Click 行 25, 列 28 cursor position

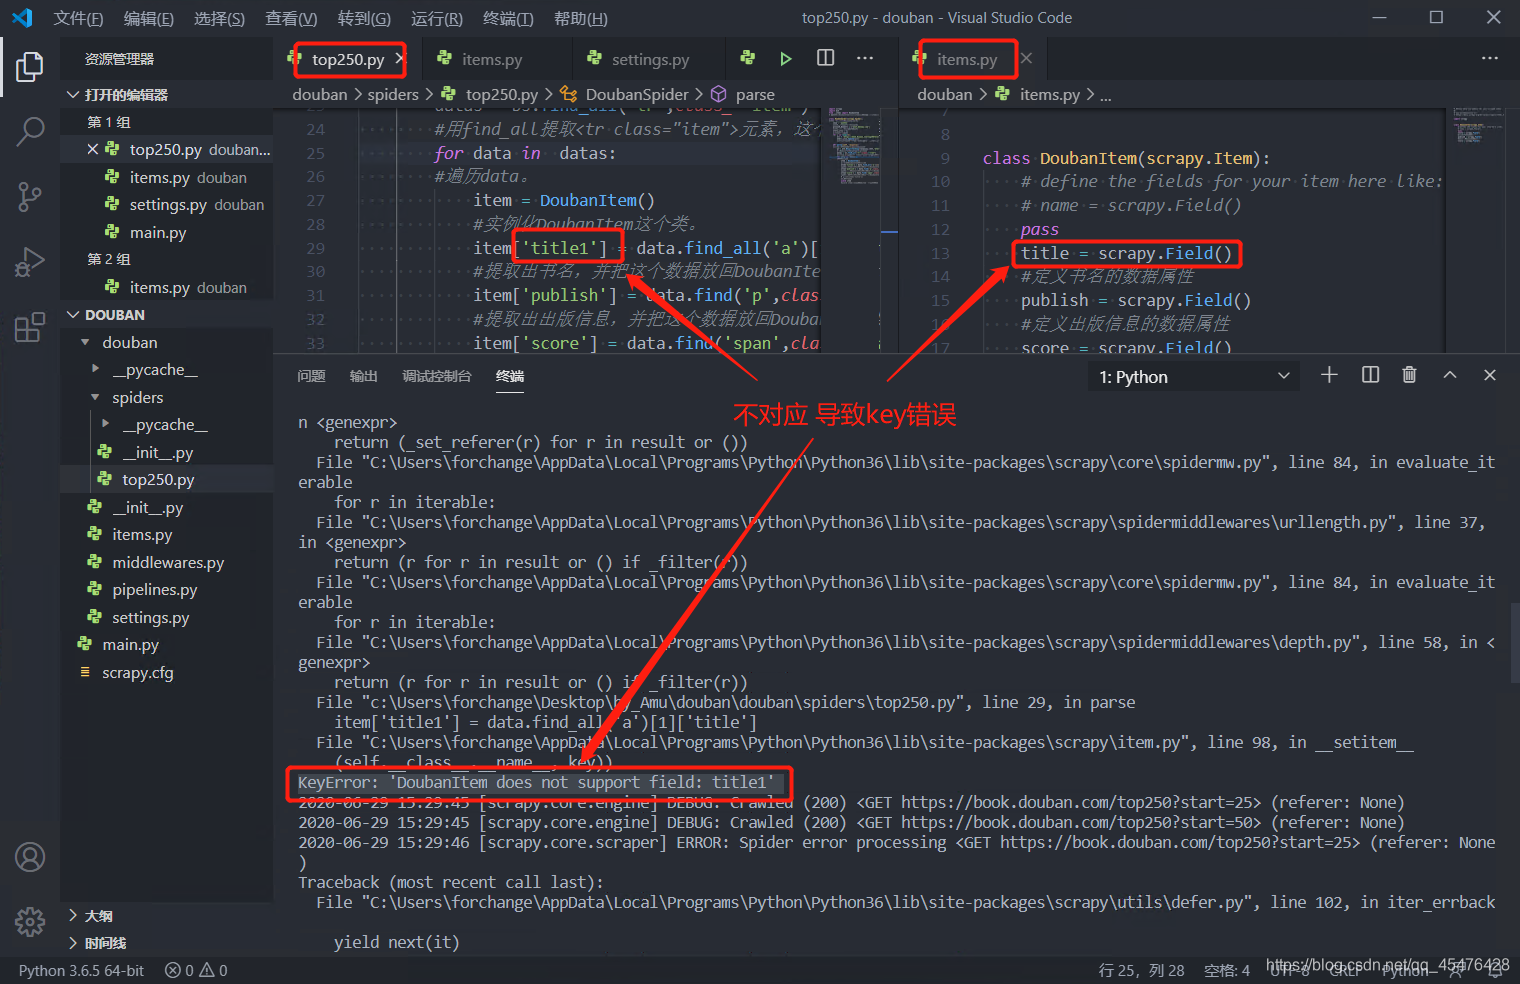[1141, 970]
